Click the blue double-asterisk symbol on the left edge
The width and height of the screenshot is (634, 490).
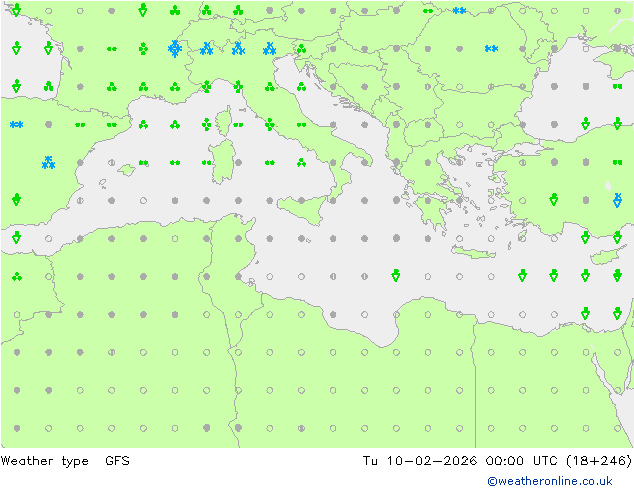point(17,125)
